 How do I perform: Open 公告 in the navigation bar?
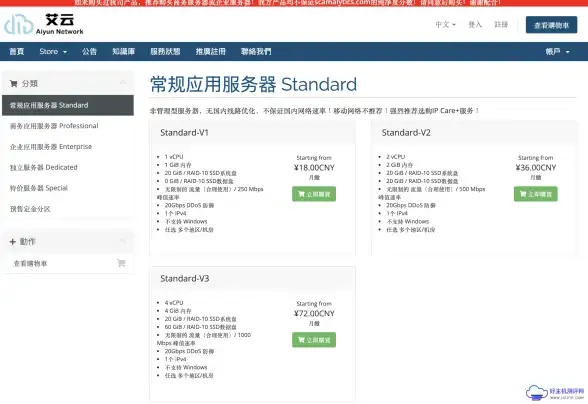(x=89, y=51)
